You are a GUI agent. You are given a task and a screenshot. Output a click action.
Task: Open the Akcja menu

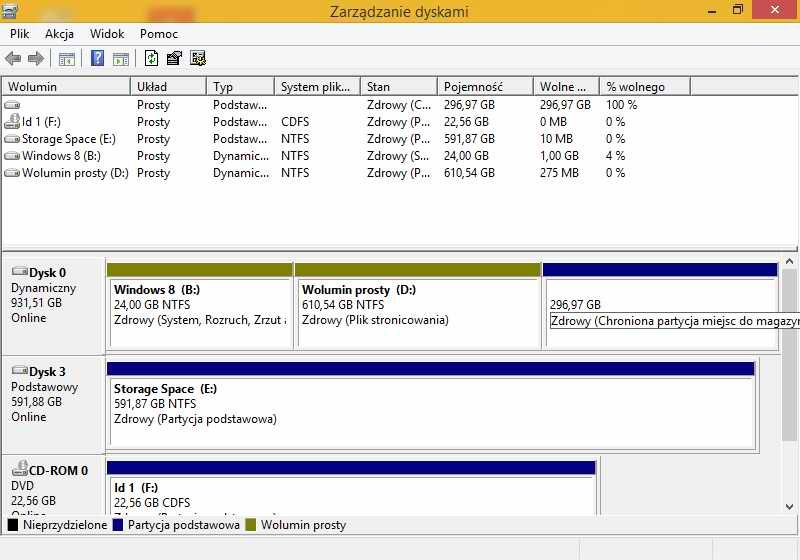[59, 34]
